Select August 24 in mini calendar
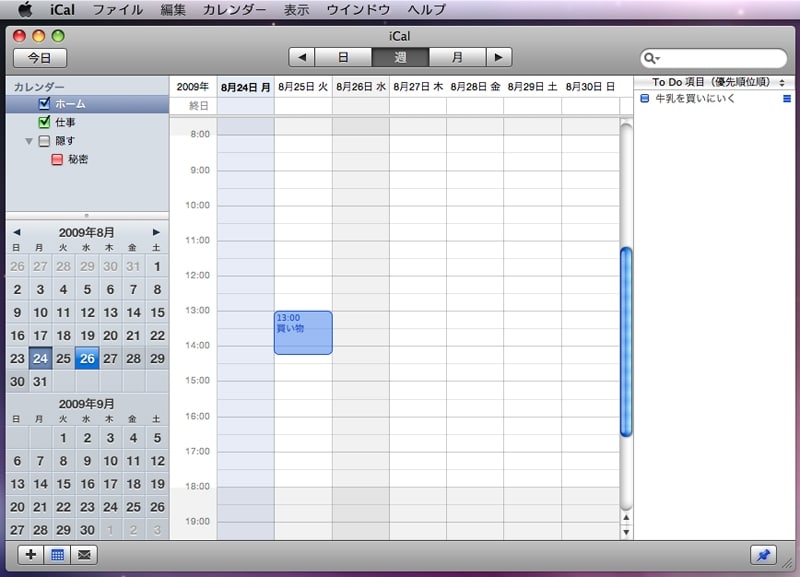Image resolution: width=800 pixels, height=577 pixels. (x=40, y=358)
